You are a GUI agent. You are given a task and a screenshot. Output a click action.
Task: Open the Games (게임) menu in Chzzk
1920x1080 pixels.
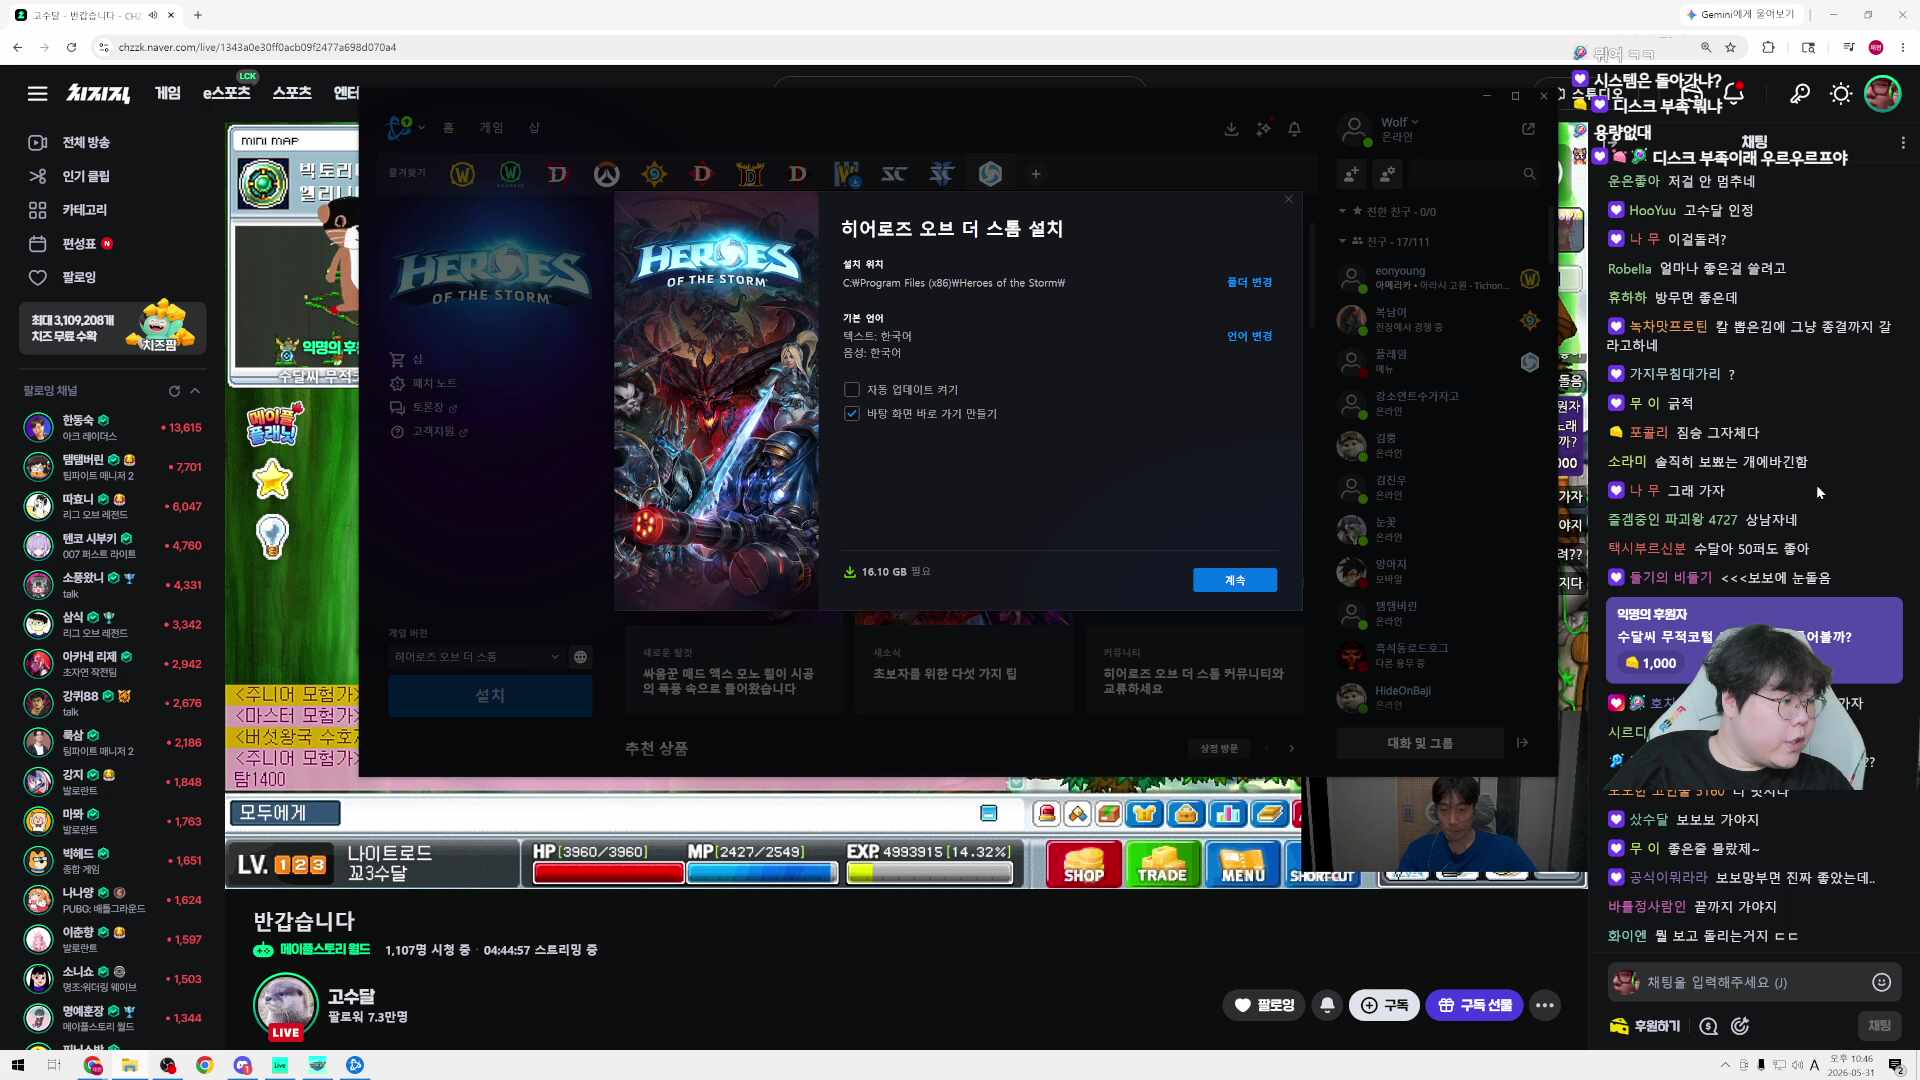pos(168,93)
